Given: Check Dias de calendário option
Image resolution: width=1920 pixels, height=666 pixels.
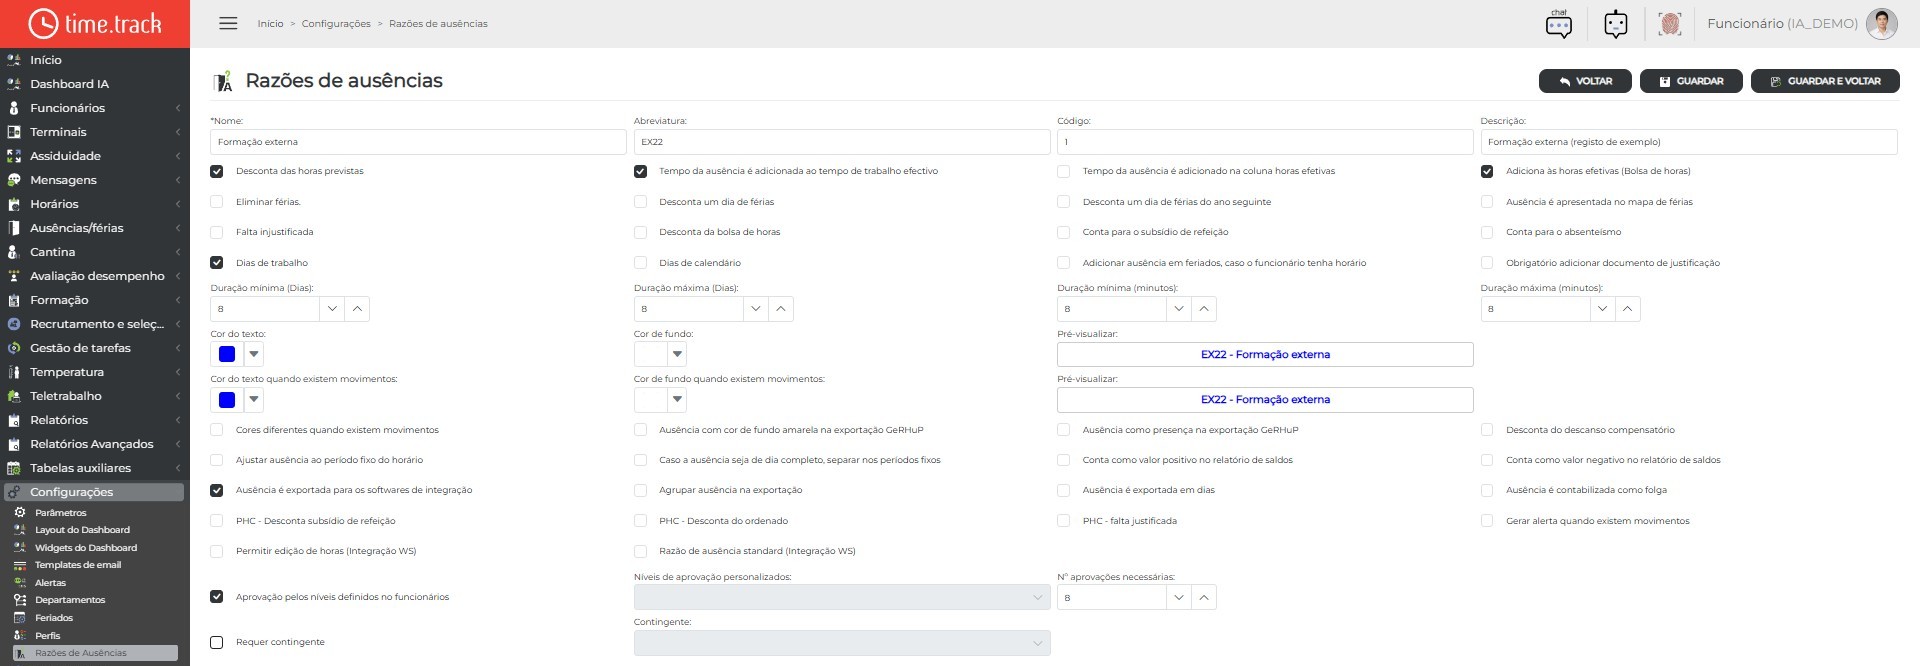Looking at the screenshot, I should pyautogui.click(x=640, y=263).
